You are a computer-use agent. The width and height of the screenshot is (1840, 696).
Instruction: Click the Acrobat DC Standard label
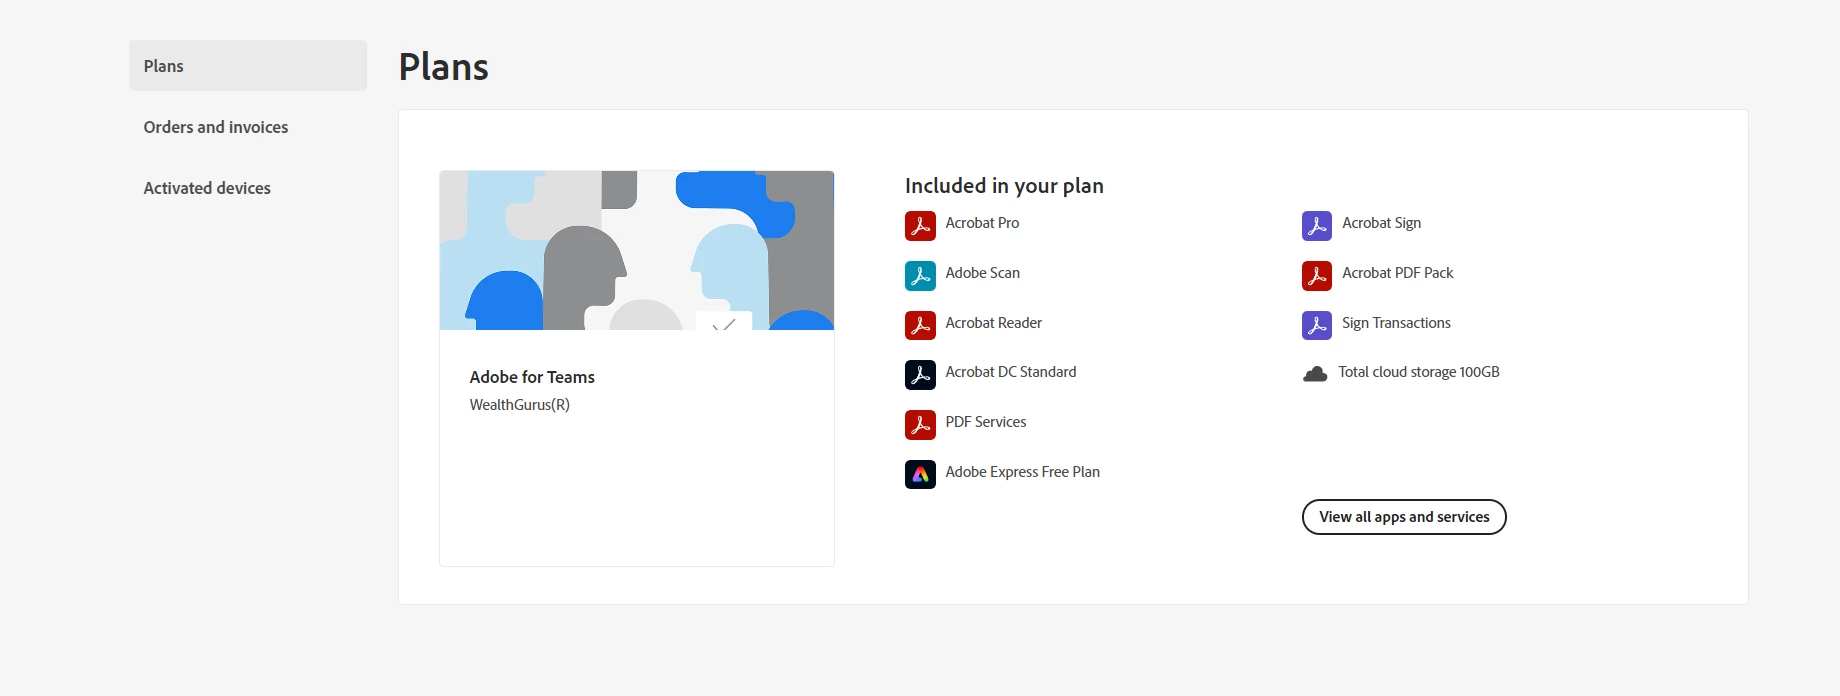1011,372
